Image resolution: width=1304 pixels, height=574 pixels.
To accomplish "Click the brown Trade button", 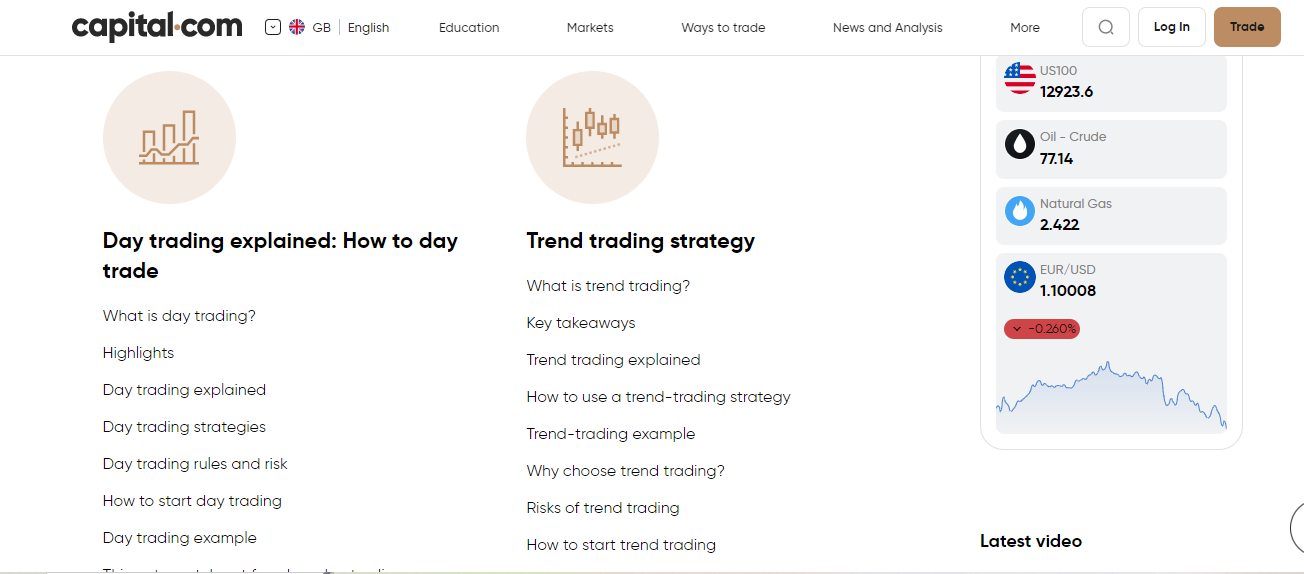I will point(1247,27).
